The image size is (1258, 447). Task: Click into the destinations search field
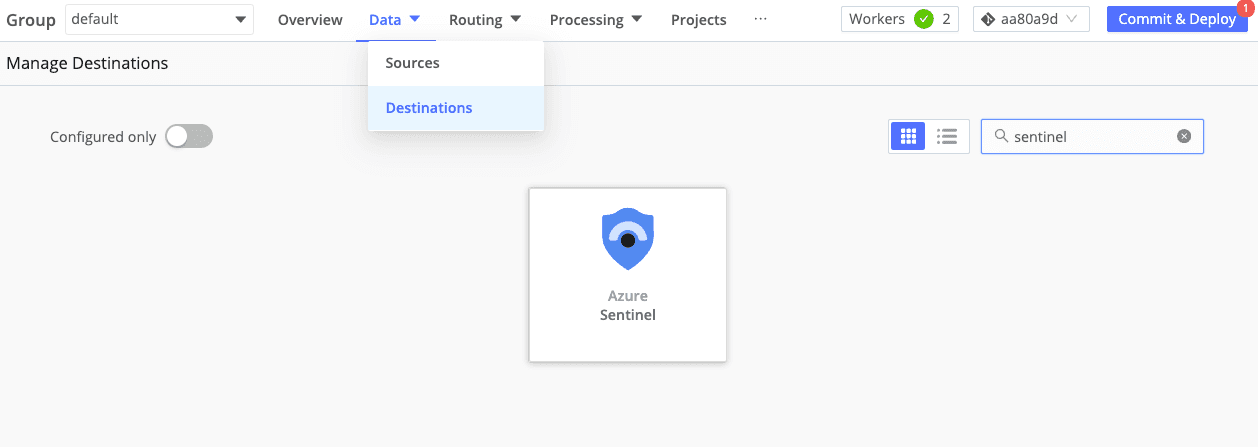1090,137
